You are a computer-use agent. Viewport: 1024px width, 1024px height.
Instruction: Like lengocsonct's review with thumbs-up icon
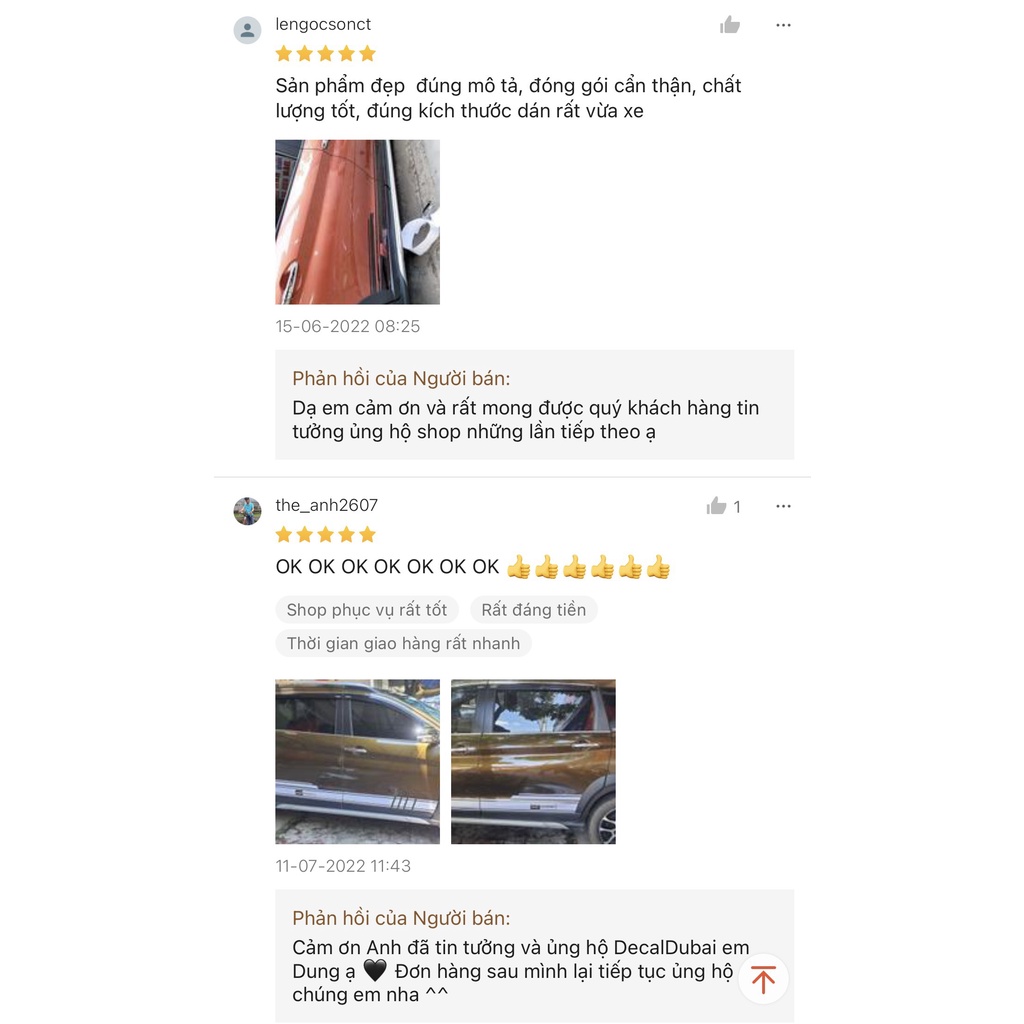[x=729, y=25]
